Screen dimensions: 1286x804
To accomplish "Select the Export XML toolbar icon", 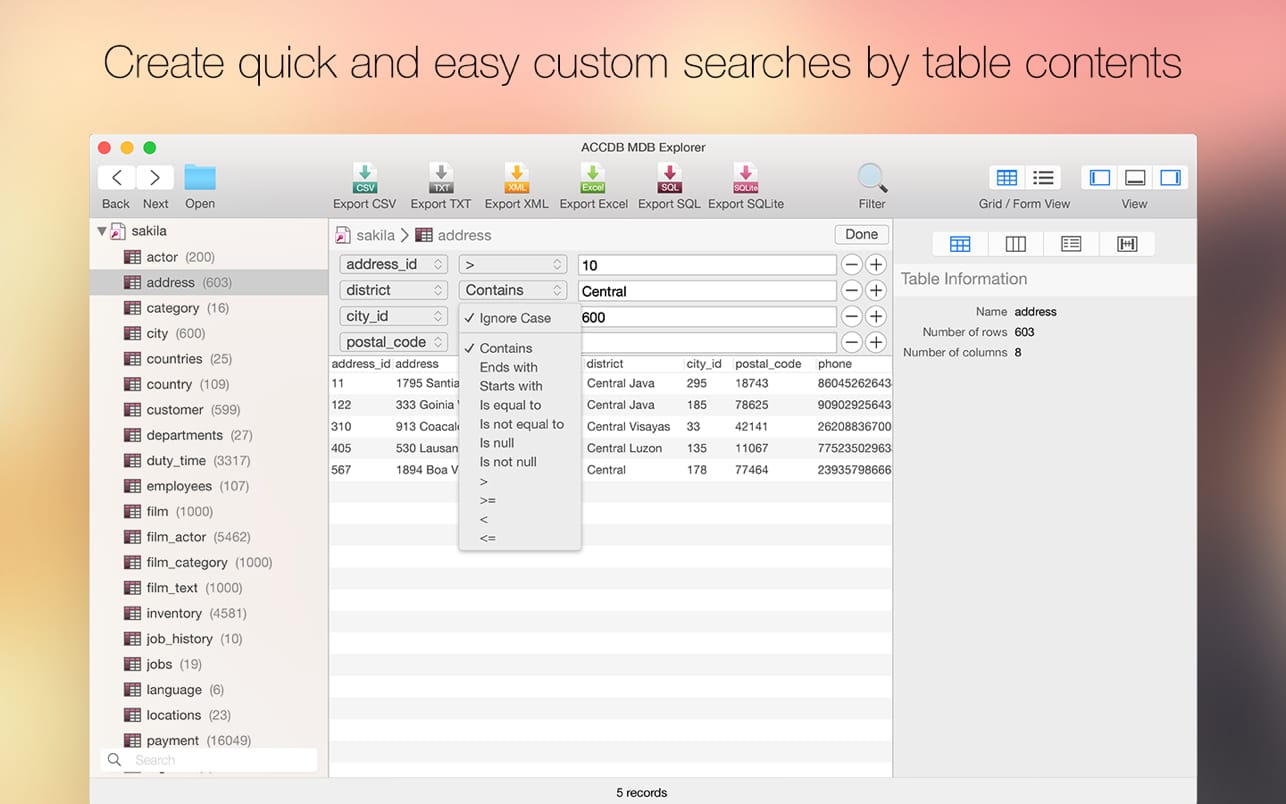I will point(517,183).
